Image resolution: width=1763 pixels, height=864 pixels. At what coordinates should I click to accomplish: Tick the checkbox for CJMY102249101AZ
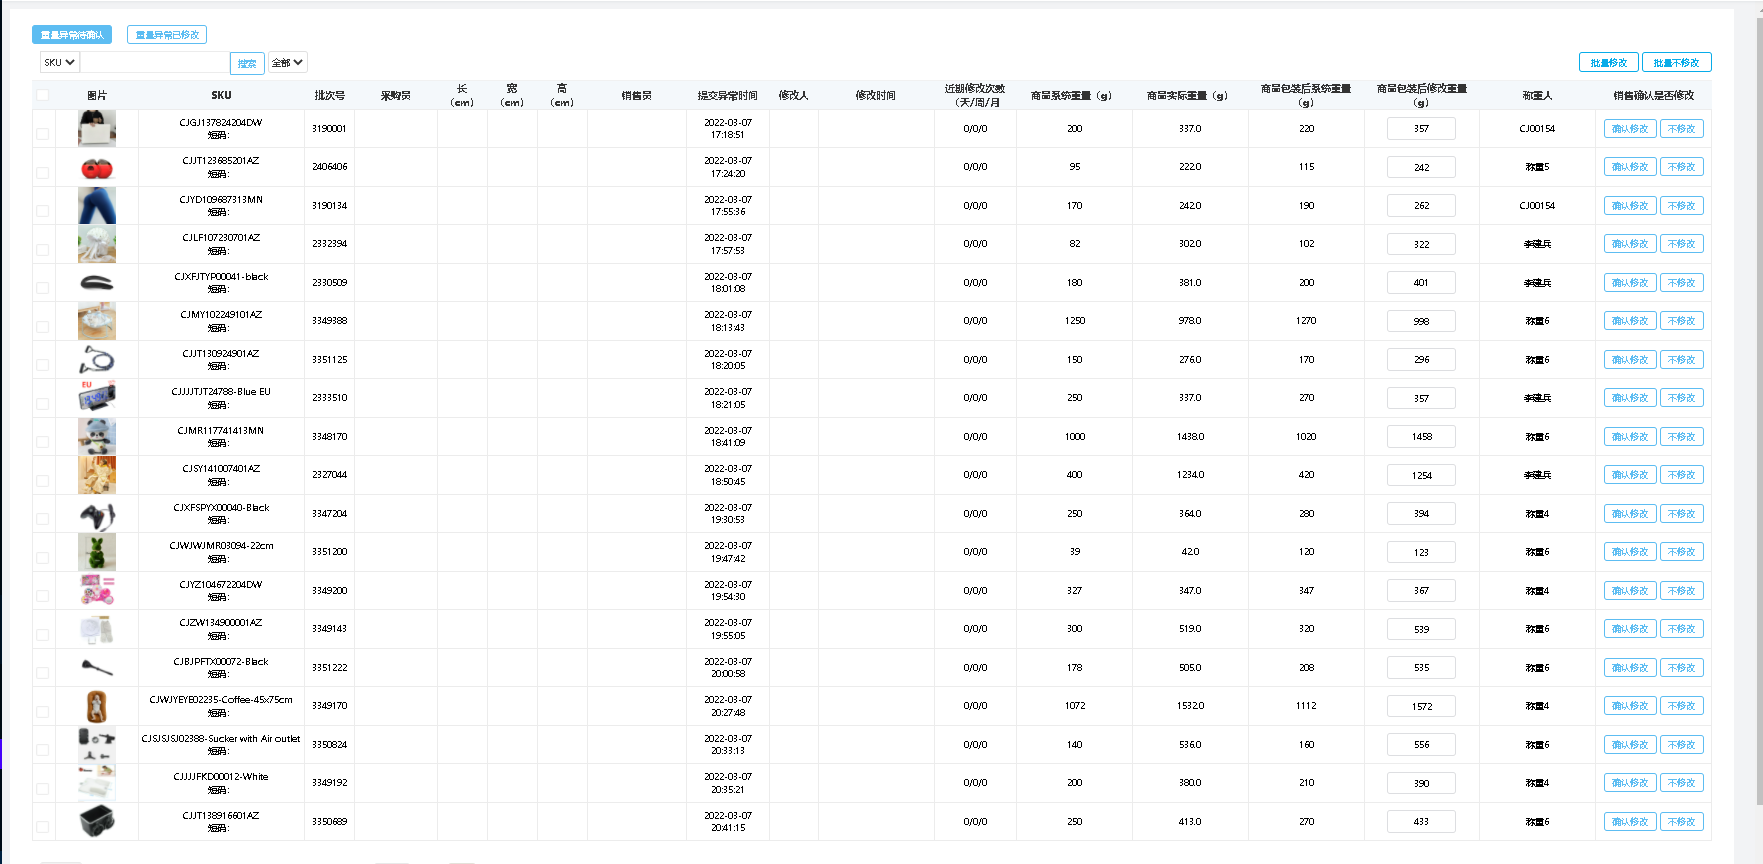[42, 326]
